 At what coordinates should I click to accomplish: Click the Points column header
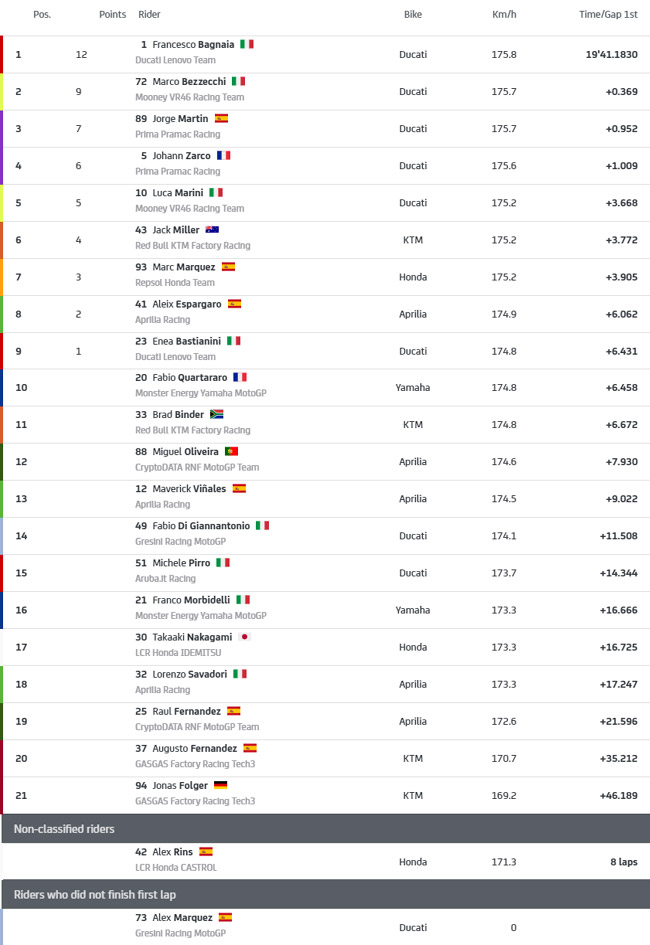click(113, 14)
